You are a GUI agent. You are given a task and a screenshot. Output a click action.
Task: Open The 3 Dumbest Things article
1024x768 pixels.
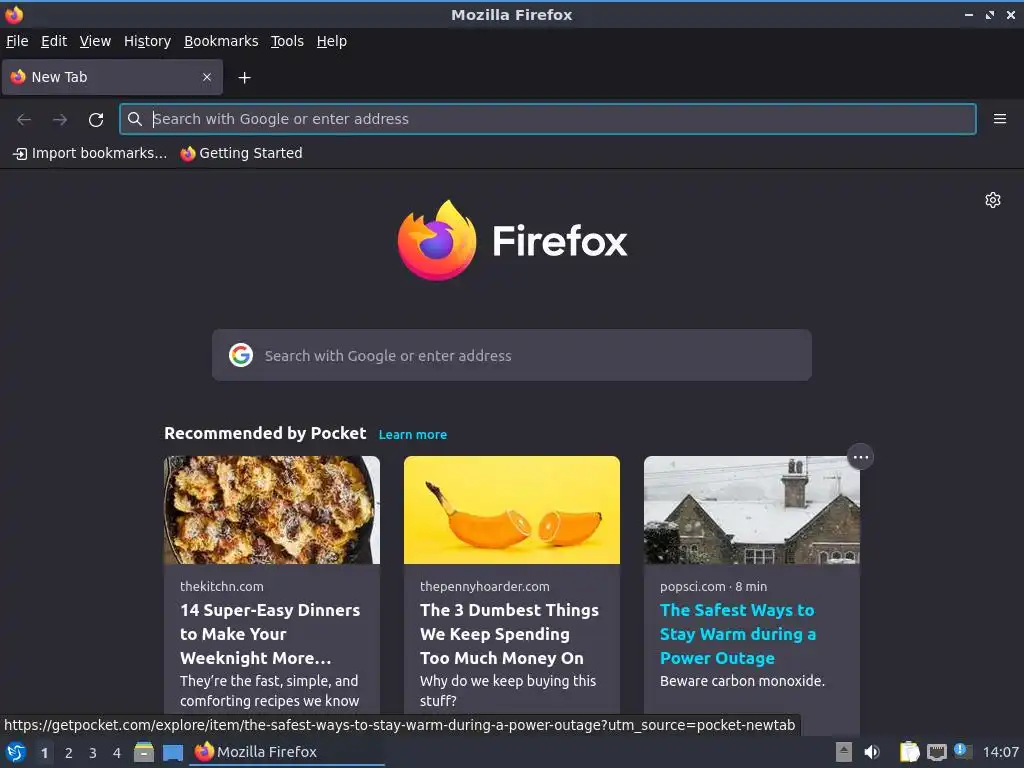coord(509,633)
